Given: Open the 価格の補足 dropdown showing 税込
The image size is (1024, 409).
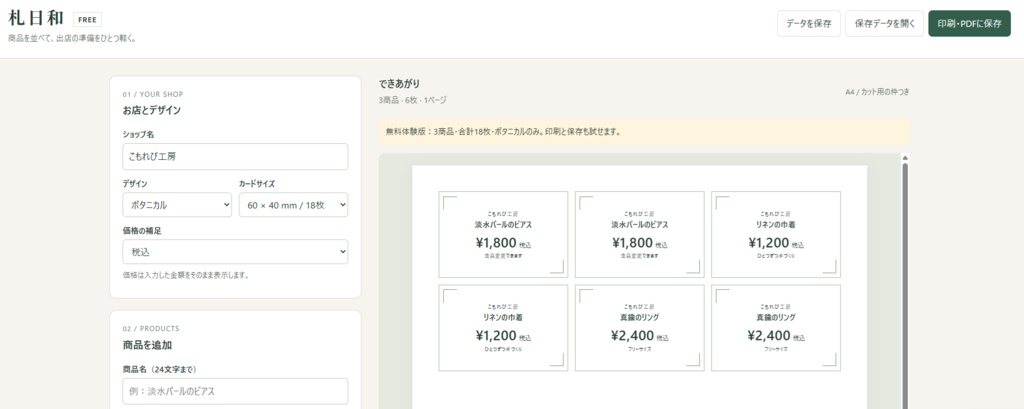Looking at the screenshot, I should pos(235,252).
